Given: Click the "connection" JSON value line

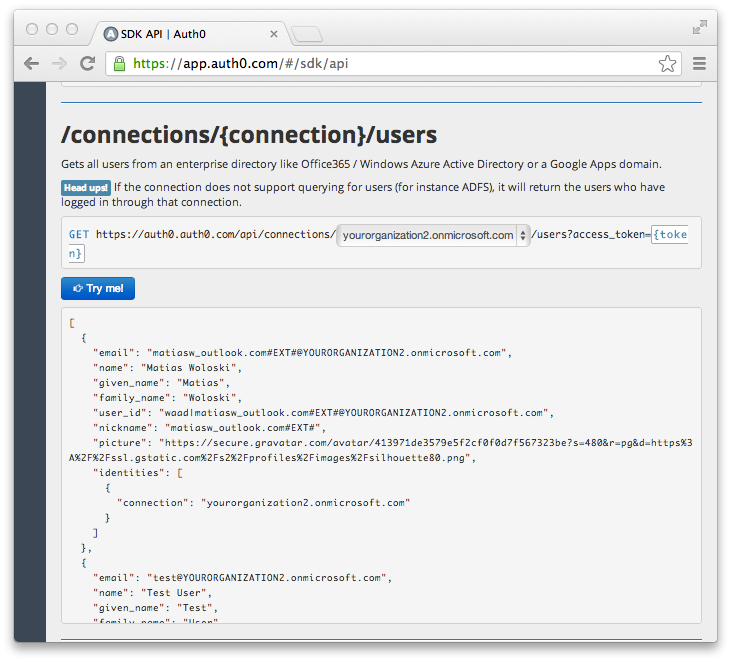Looking at the screenshot, I should tap(263, 503).
